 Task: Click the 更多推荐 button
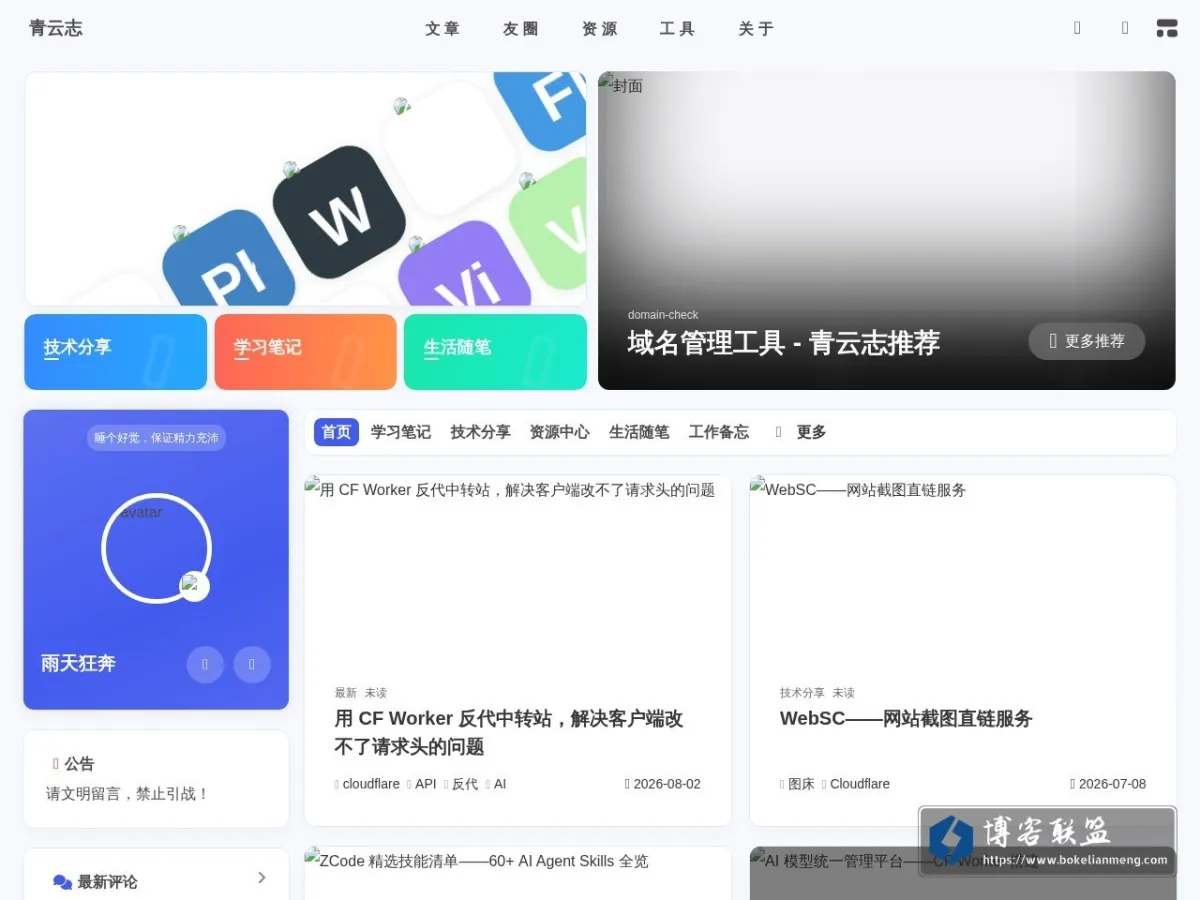(1086, 341)
